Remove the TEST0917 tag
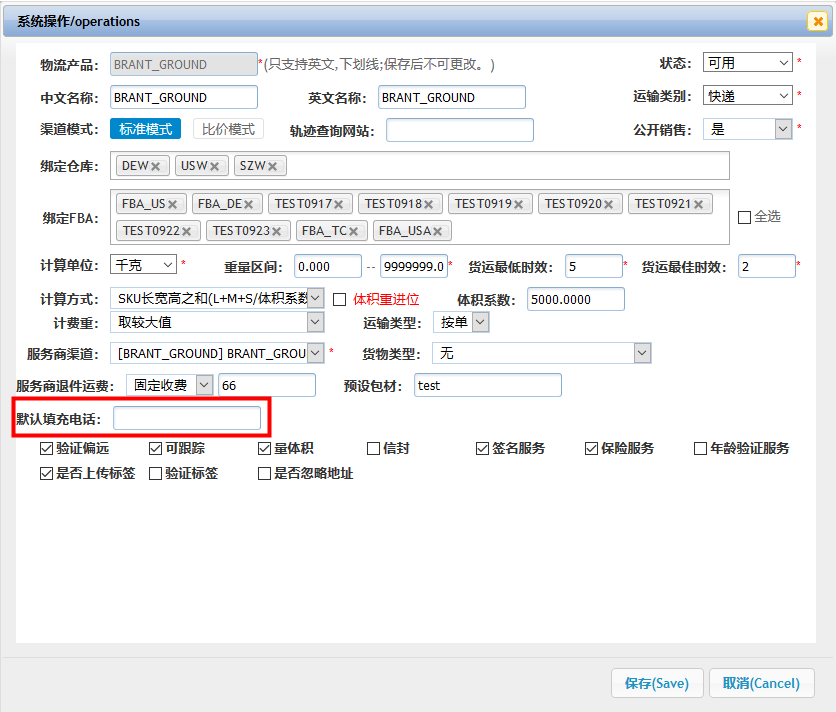The image size is (836, 712). pyautogui.click(x=338, y=204)
